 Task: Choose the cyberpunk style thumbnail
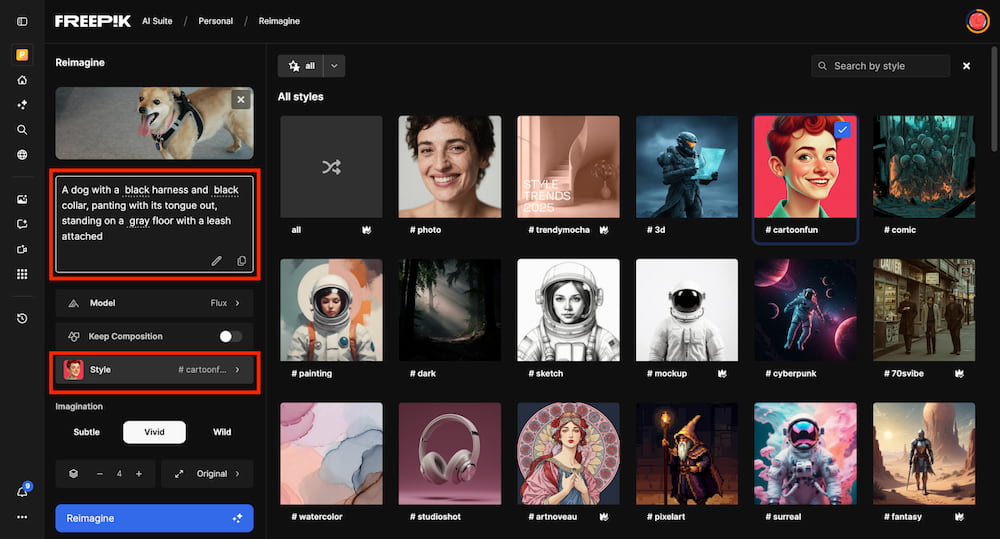coord(805,310)
